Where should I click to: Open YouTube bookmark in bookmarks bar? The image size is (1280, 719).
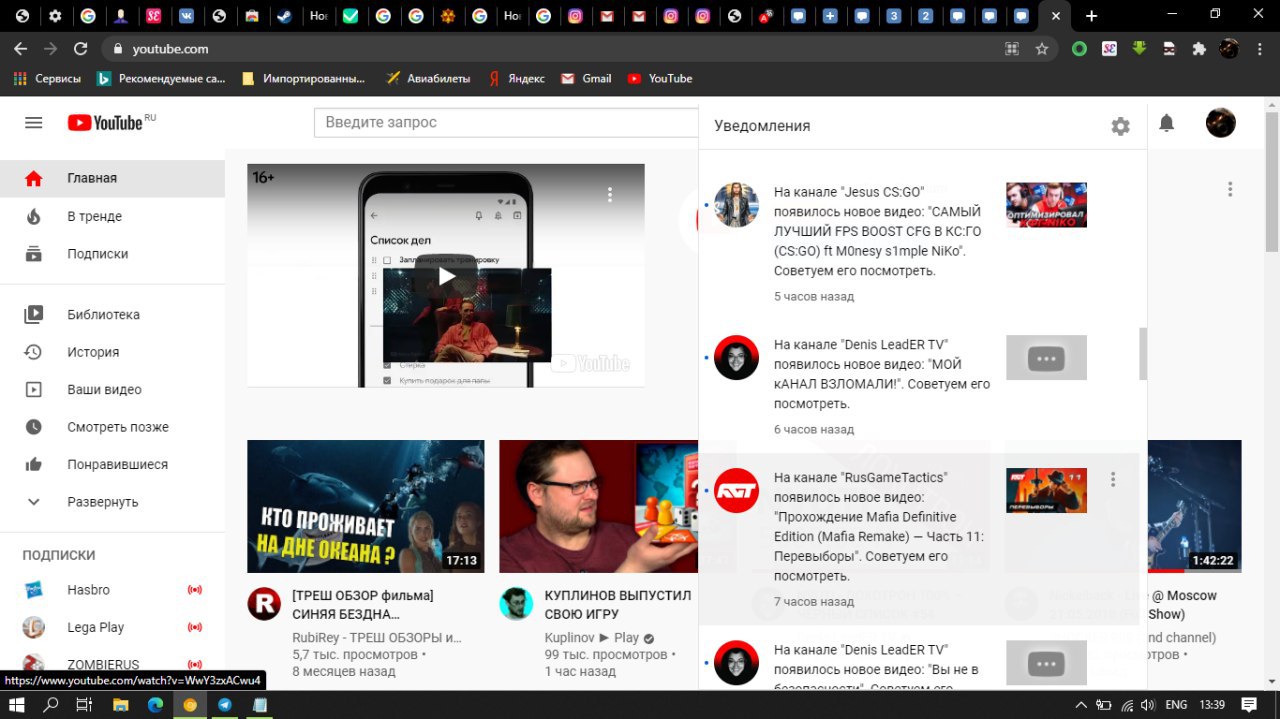pyautogui.click(x=659, y=78)
